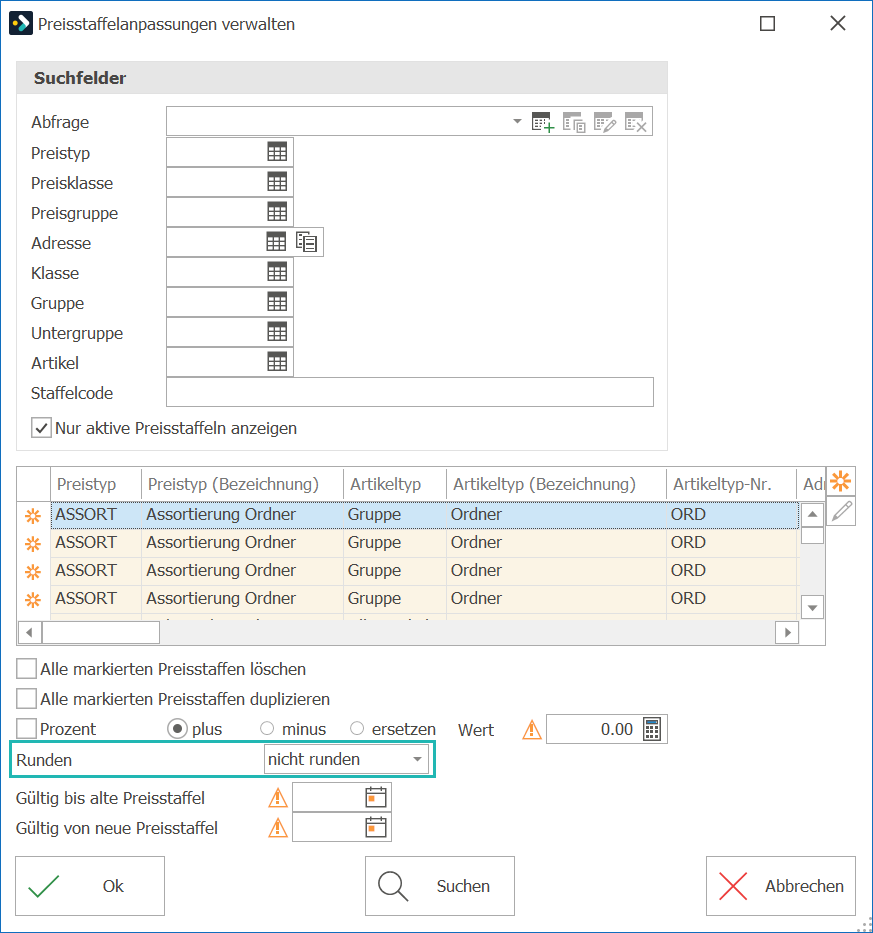The image size is (873, 933).
Task: Enable Alle markierten Preisstaffen löschen
Action: pos(26,669)
